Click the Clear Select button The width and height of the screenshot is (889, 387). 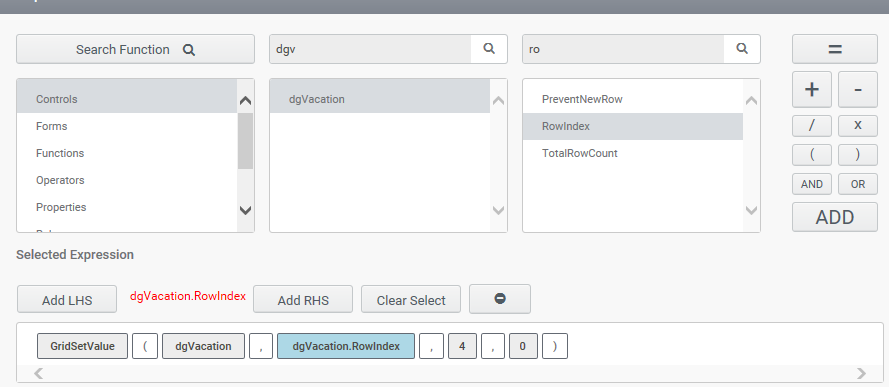[x=411, y=300]
